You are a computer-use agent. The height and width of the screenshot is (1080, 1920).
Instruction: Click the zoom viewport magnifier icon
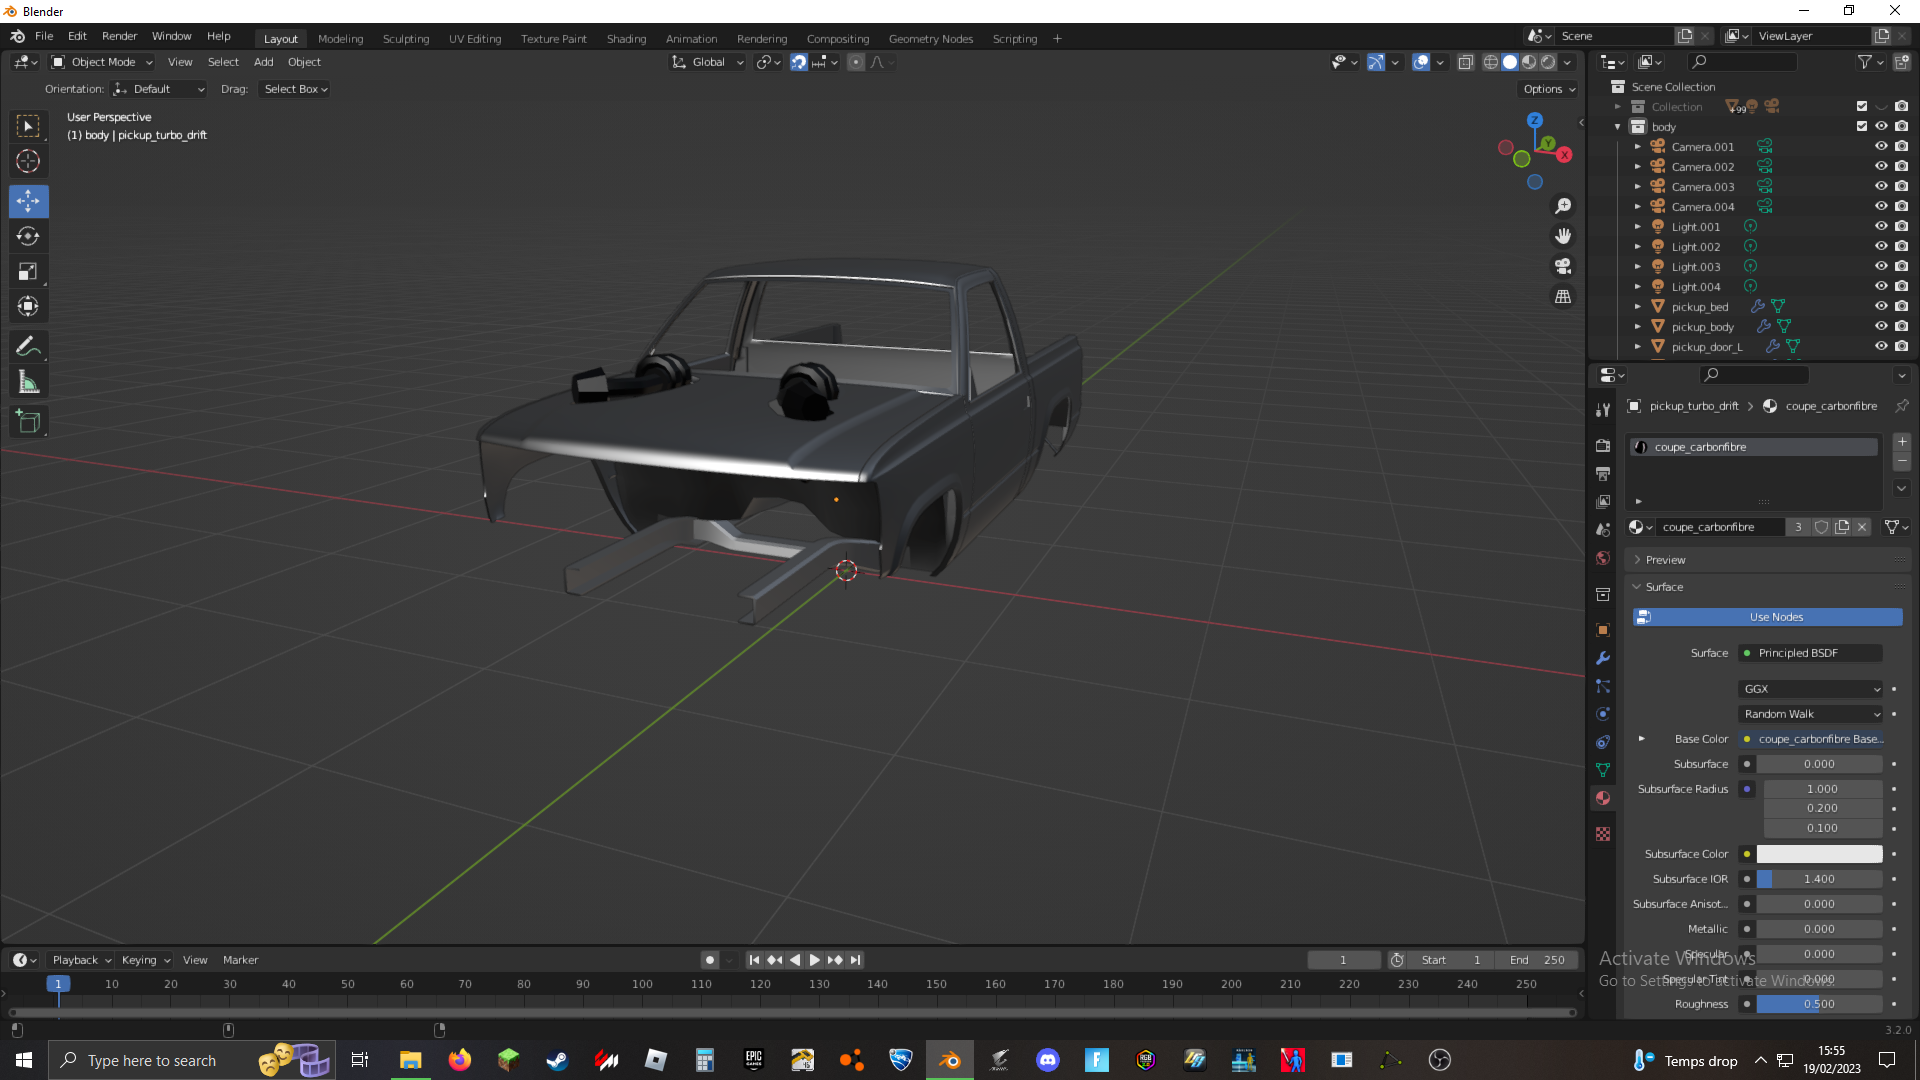[x=1563, y=206]
